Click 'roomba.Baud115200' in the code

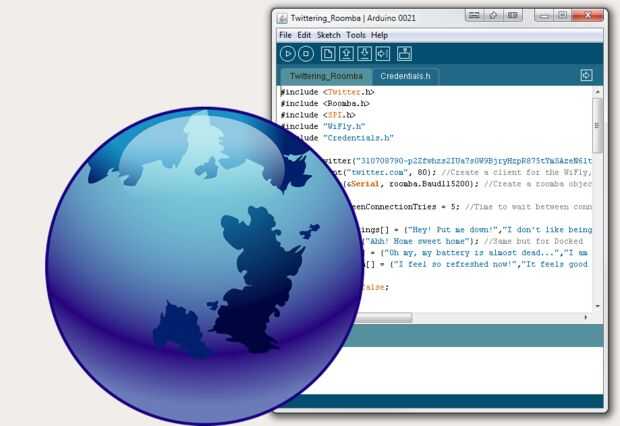(x=431, y=184)
